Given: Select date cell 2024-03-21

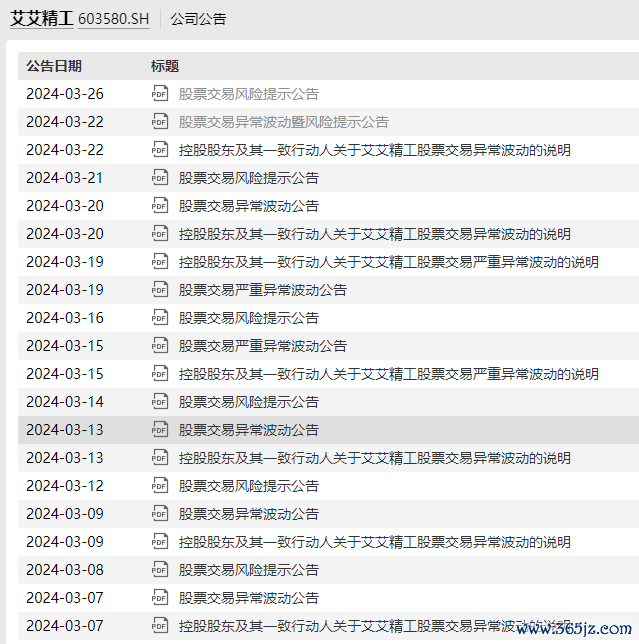Looking at the screenshot, I should click(65, 177).
